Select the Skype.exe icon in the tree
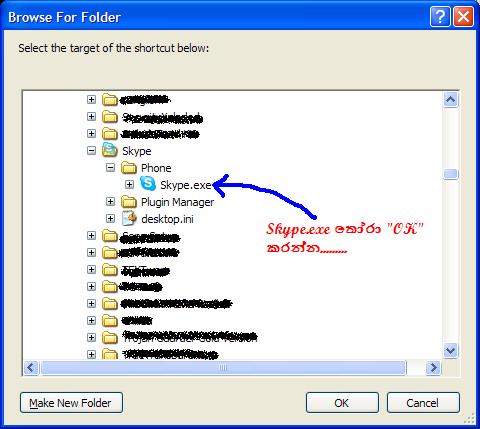Screen dimensions: 480x429 tap(148, 184)
